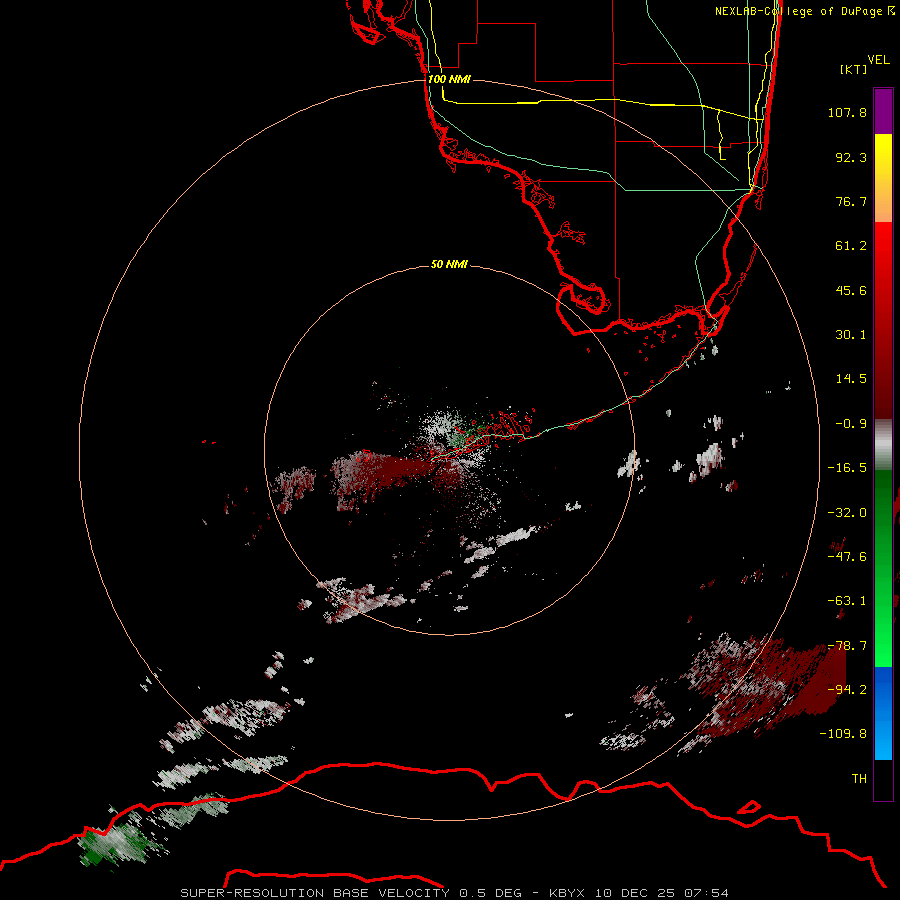Select the -32.0 velocity scale value

pos(847,513)
